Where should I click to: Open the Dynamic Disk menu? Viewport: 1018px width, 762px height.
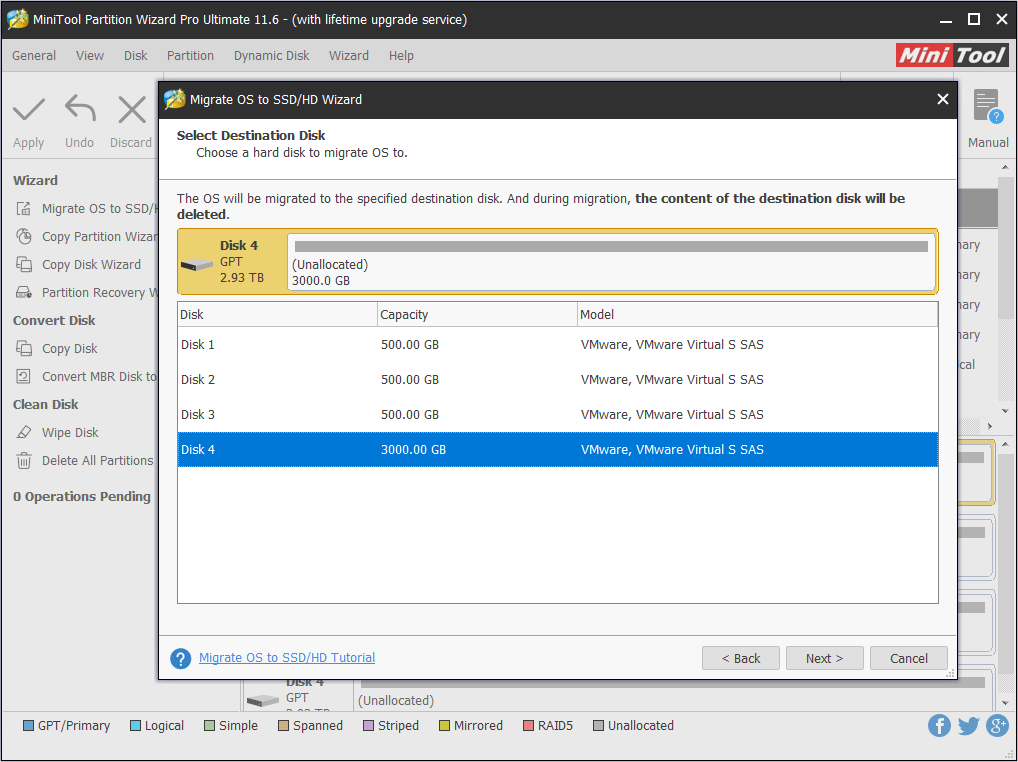point(271,56)
